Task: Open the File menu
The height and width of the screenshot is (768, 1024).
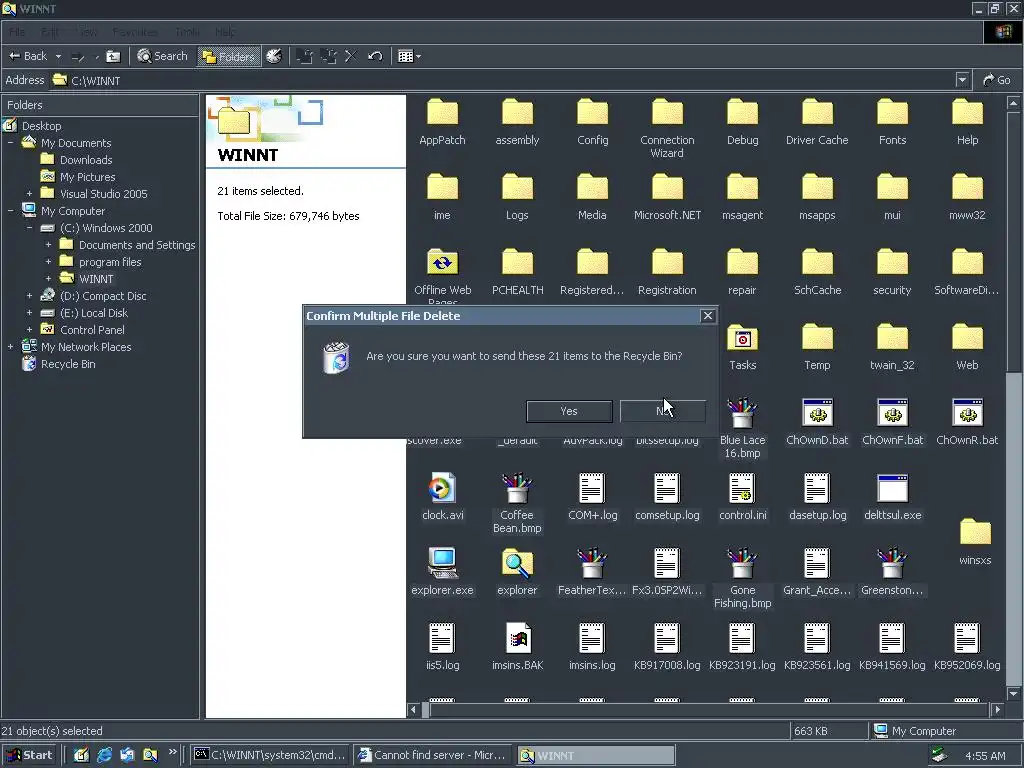Action: (x=17, y=32)
